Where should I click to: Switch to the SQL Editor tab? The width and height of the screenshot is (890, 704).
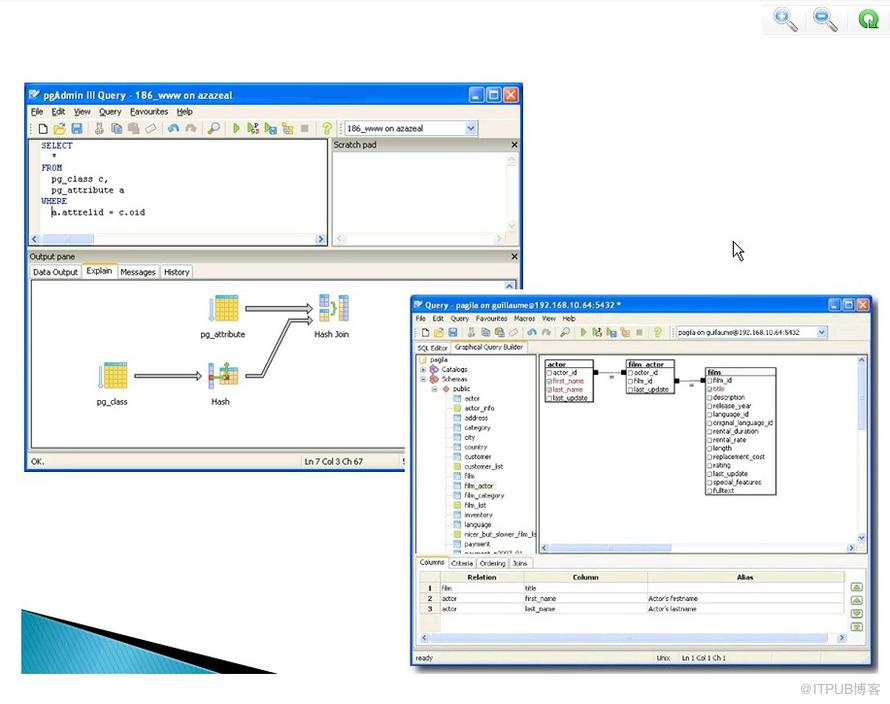433,347
